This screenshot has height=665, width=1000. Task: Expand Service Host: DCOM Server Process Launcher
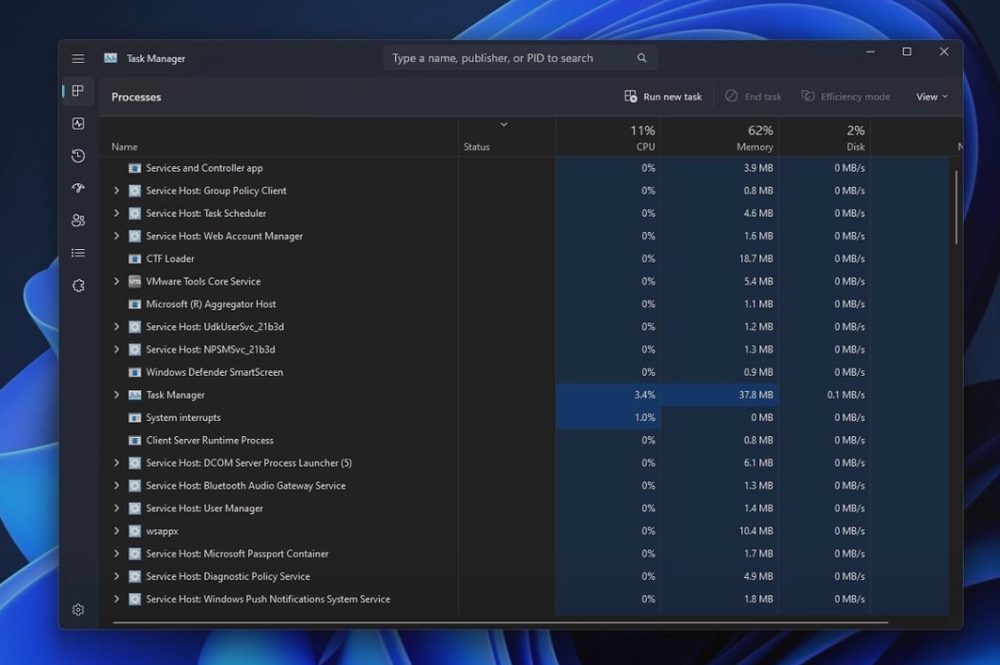point(118,462)
